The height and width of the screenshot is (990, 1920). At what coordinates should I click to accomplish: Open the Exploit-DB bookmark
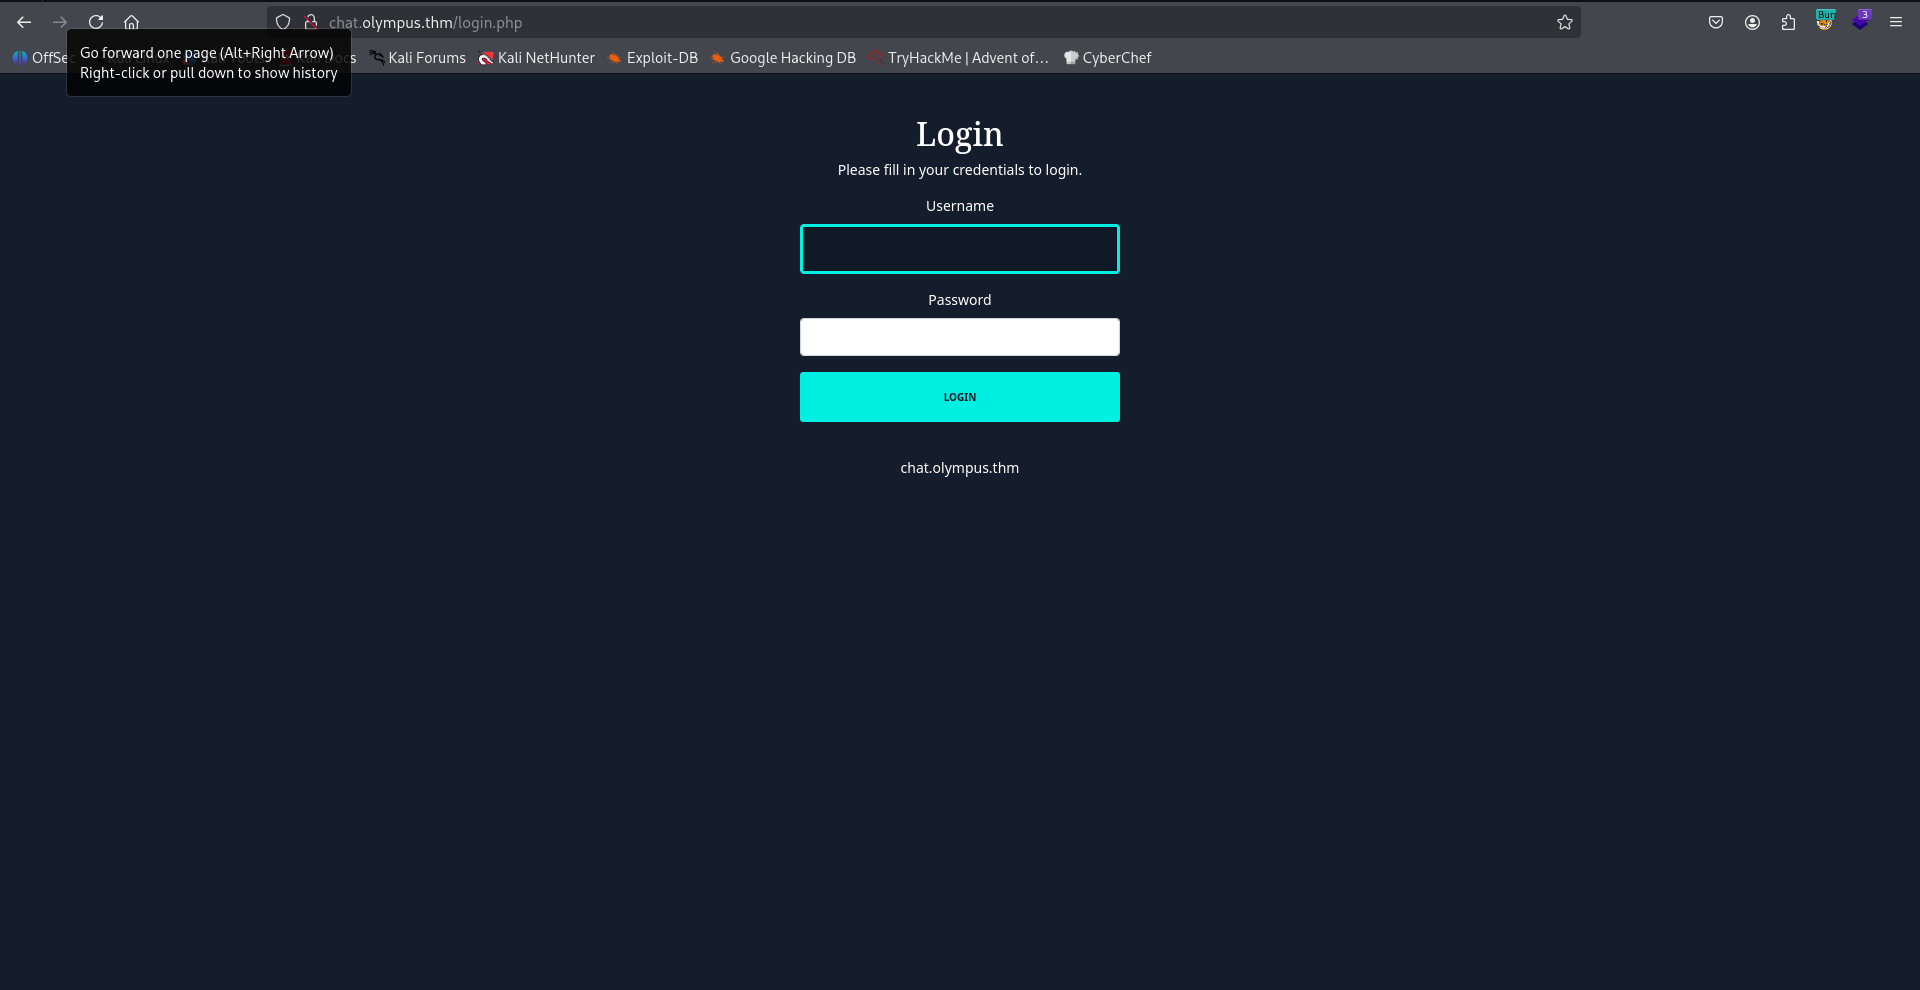[652, 58]
